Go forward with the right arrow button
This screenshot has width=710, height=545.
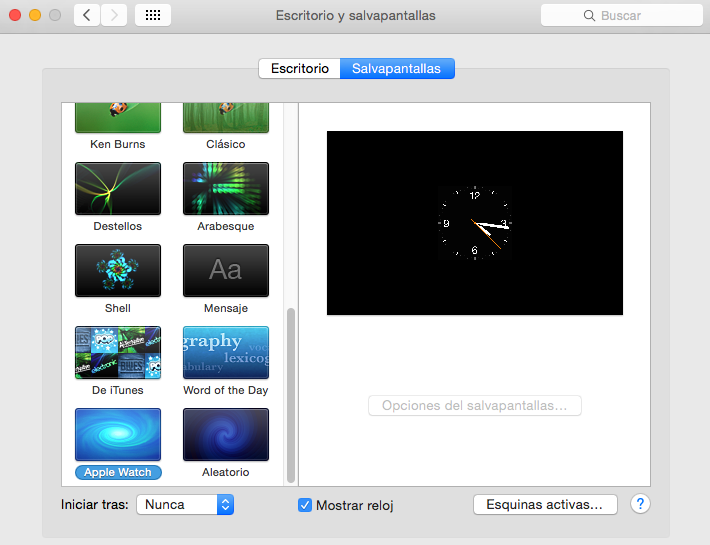tap(114, 15)
